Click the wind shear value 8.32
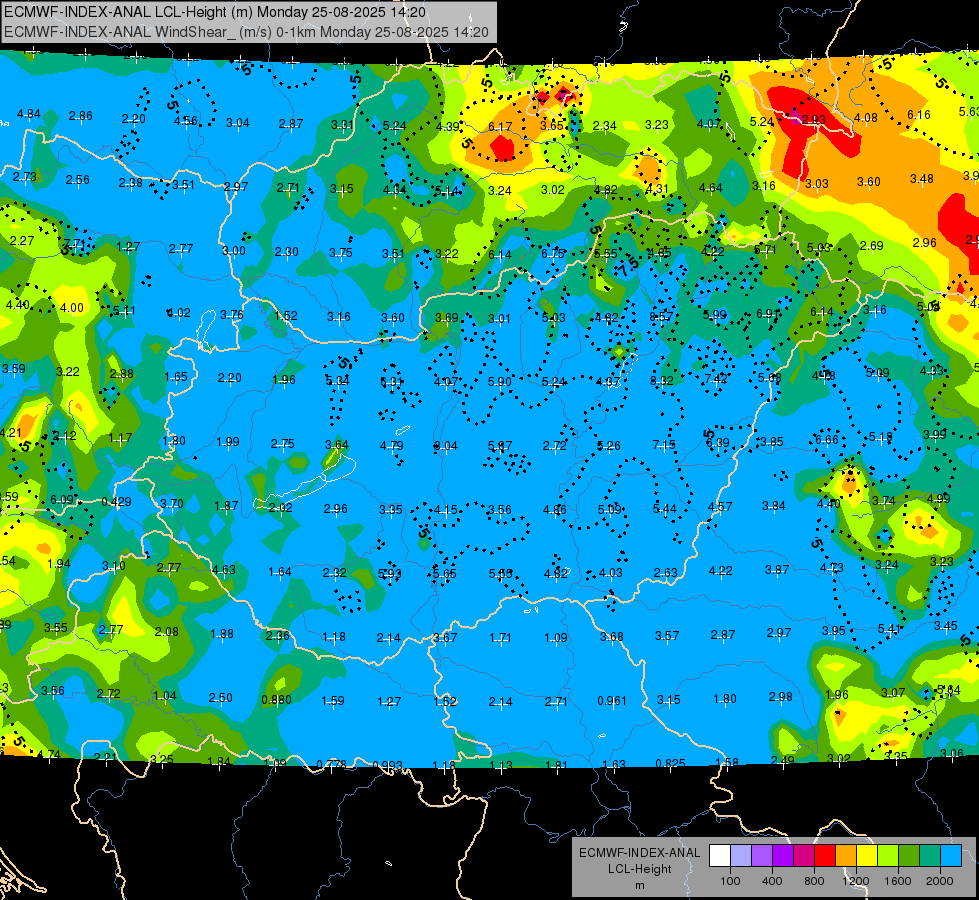Viewport: 979px width, 900px height. (x=662, y=380)
